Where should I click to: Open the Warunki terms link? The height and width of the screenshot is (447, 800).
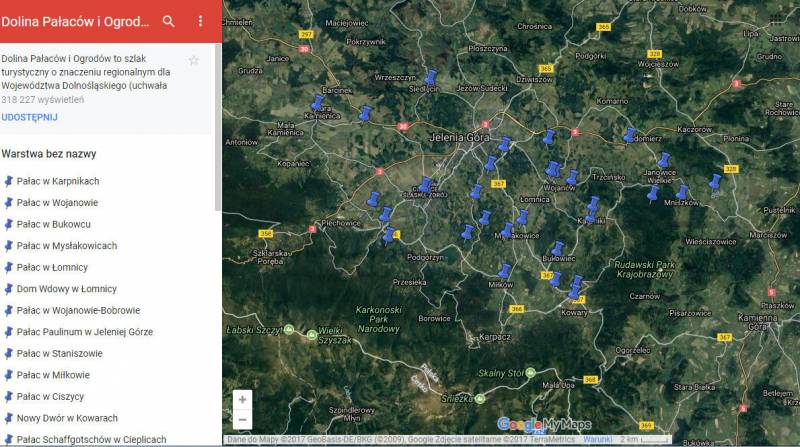597,439
